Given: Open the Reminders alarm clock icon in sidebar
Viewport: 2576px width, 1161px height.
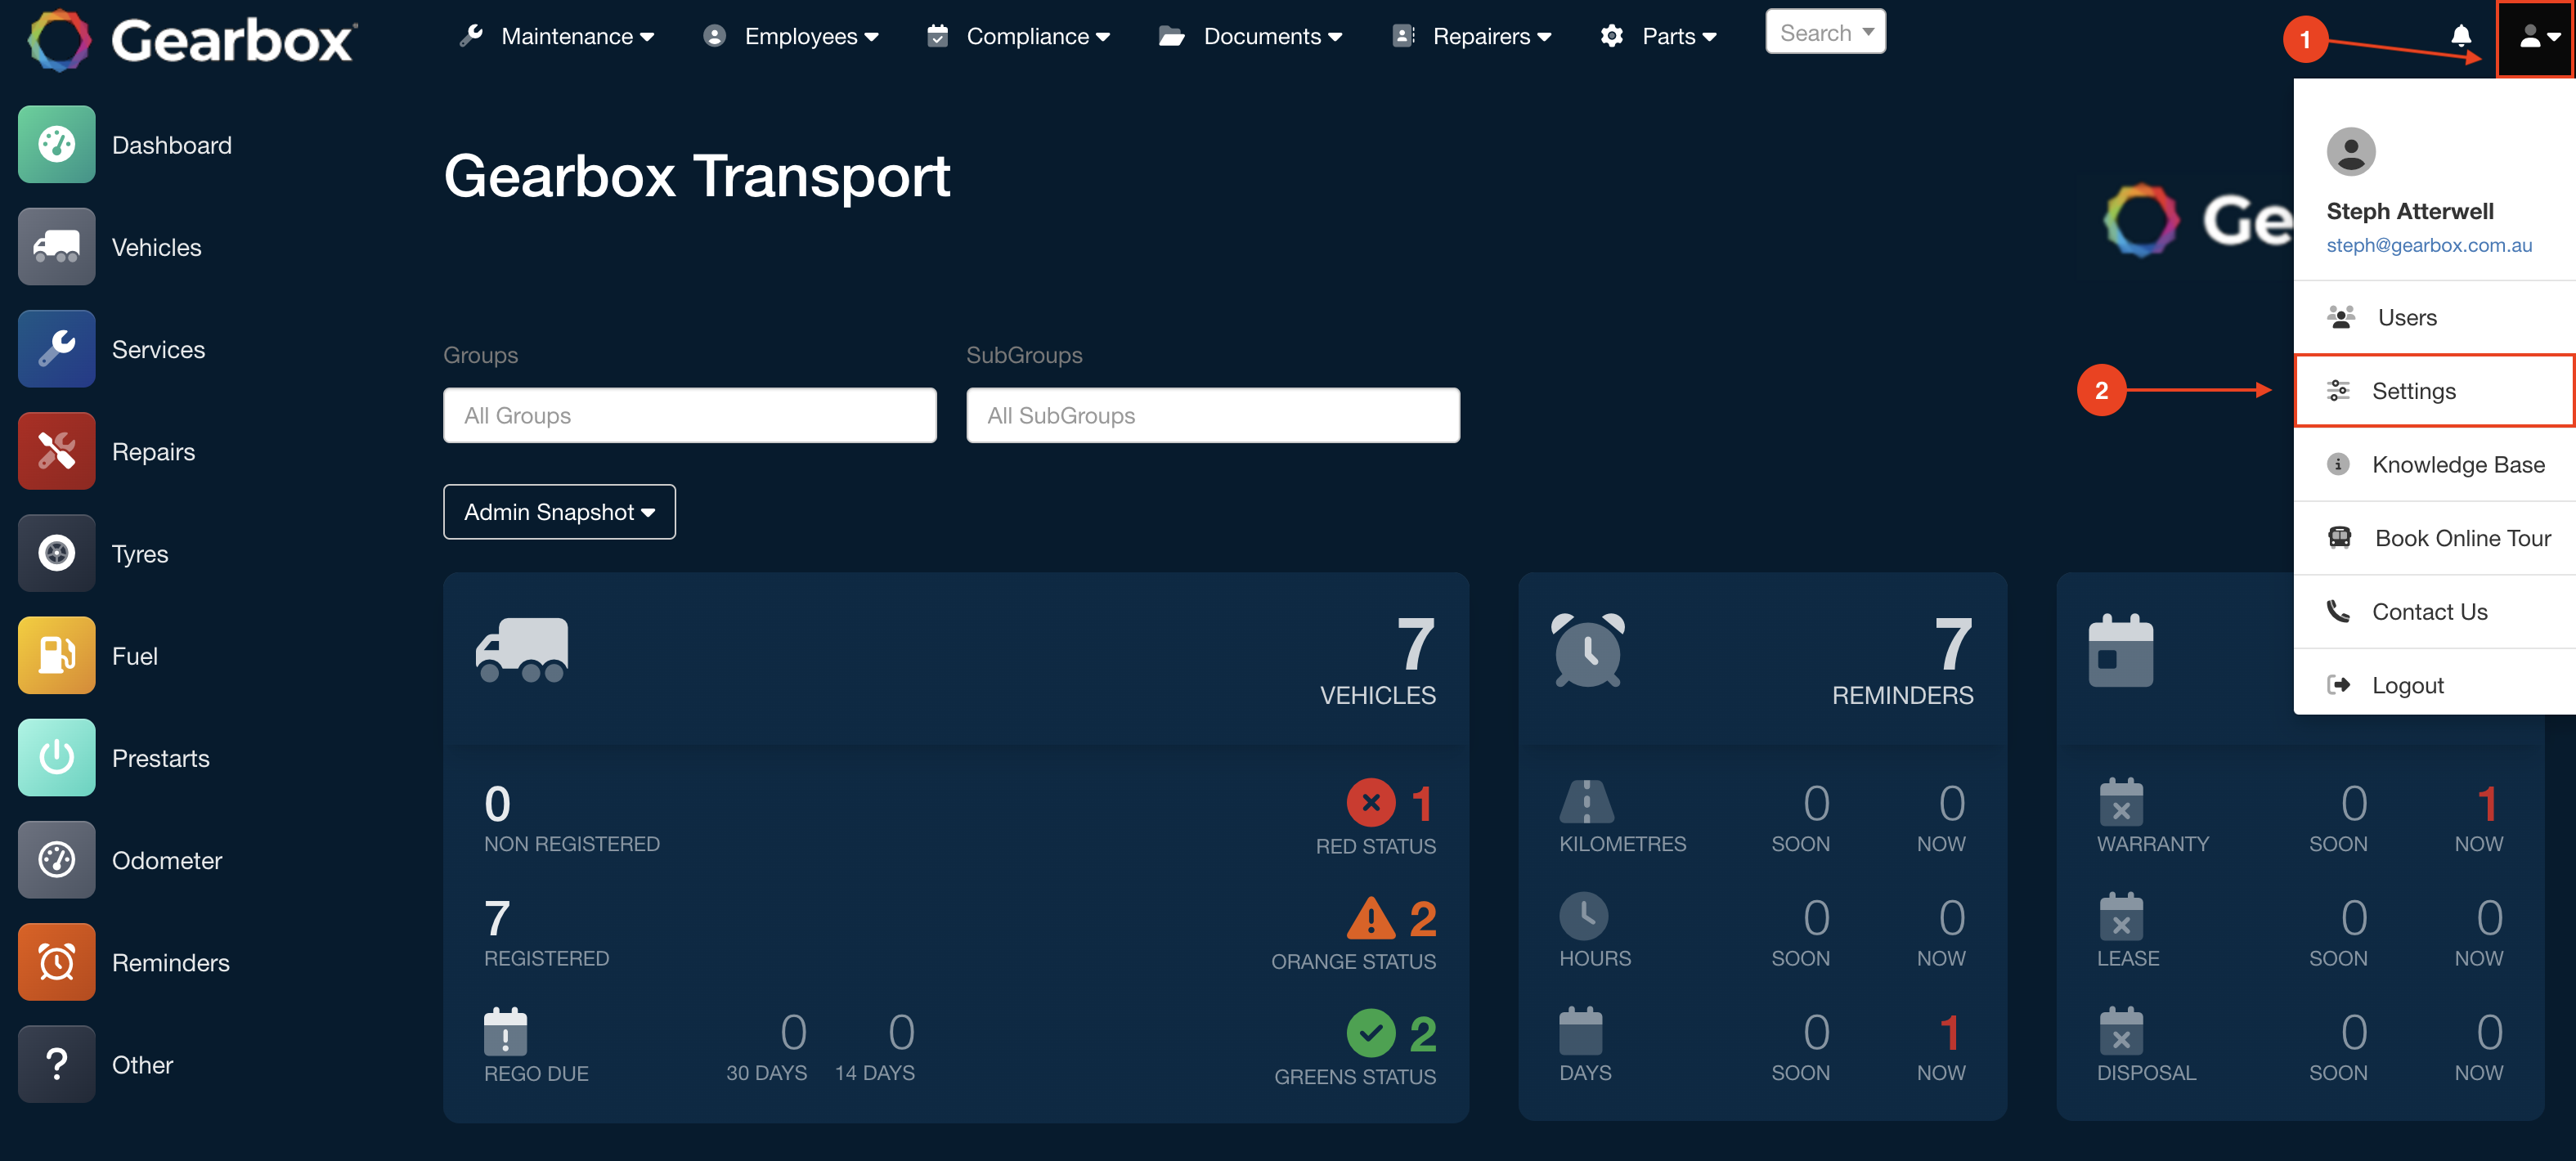Looking at the screenshot, I should click(57, 961).
